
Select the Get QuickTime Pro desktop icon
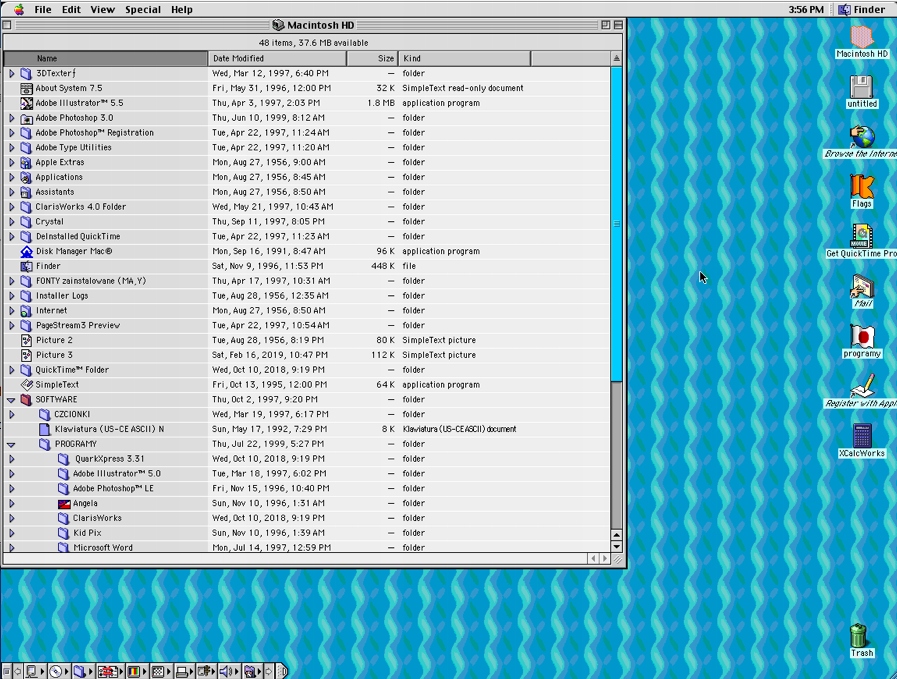pos(862,236)
